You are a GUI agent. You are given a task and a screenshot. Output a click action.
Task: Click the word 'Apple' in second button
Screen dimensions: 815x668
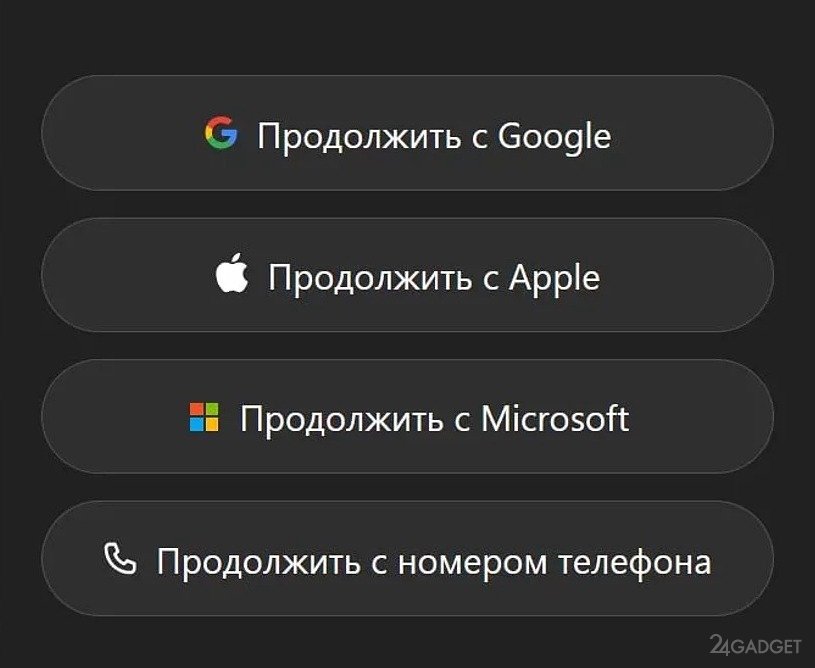click(554, 277)
